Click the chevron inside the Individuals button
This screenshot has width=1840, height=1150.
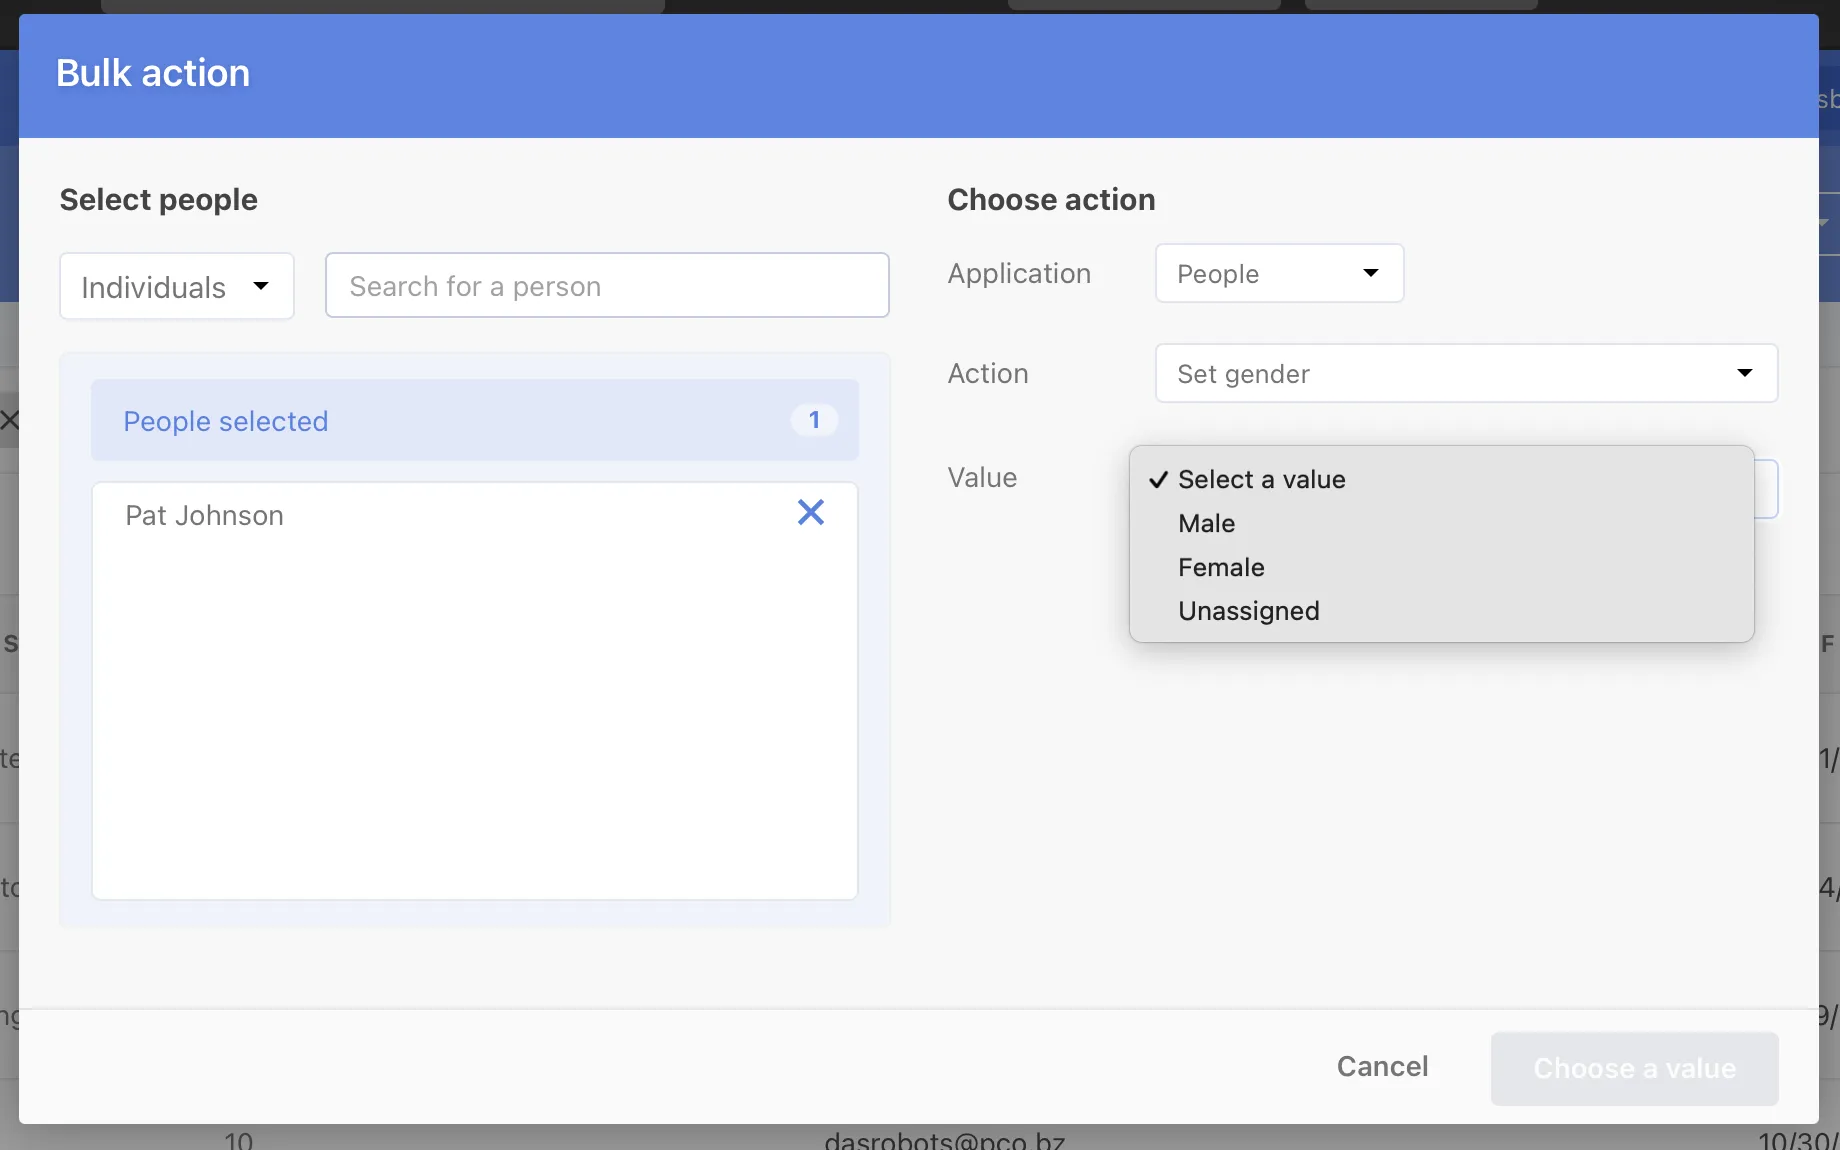pos(260,287)
